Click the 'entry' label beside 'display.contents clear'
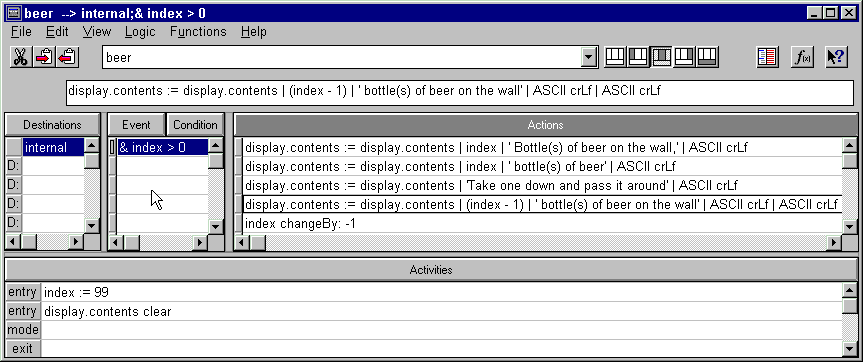The width and height of the screenshot is (863, 362). [23, 311]
